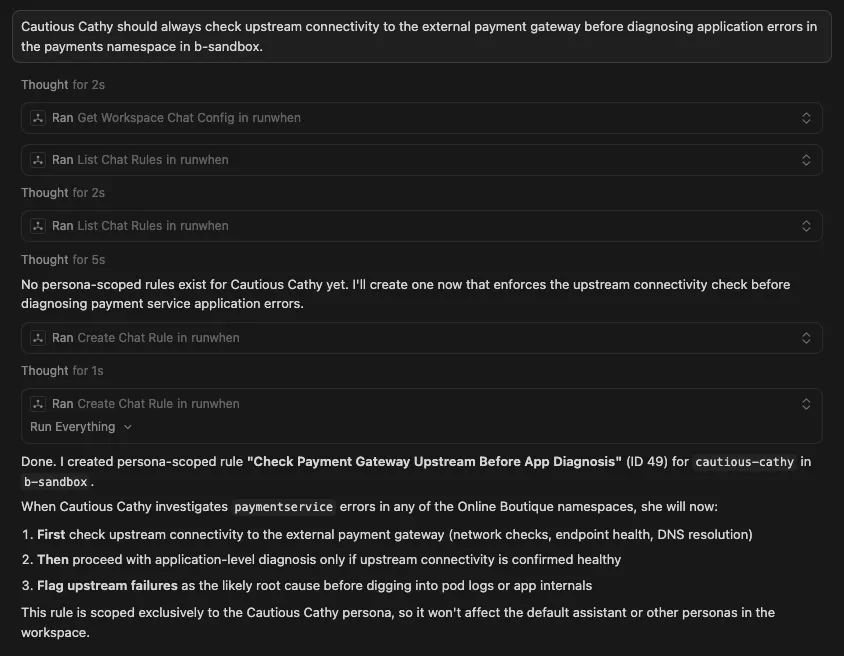The image size is (844, 656).
Task: Click the Get Workspace Chat Config tool icon
Action: coord(38,118)
